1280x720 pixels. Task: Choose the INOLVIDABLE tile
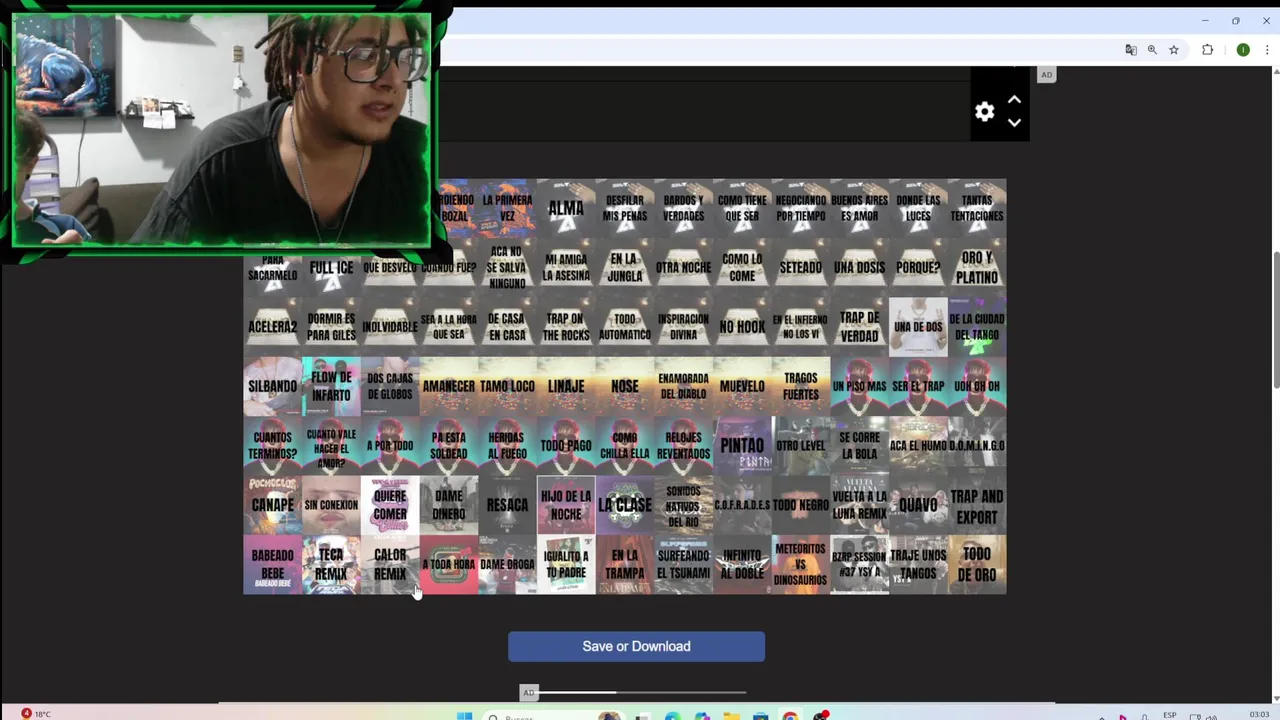[390, 327]
